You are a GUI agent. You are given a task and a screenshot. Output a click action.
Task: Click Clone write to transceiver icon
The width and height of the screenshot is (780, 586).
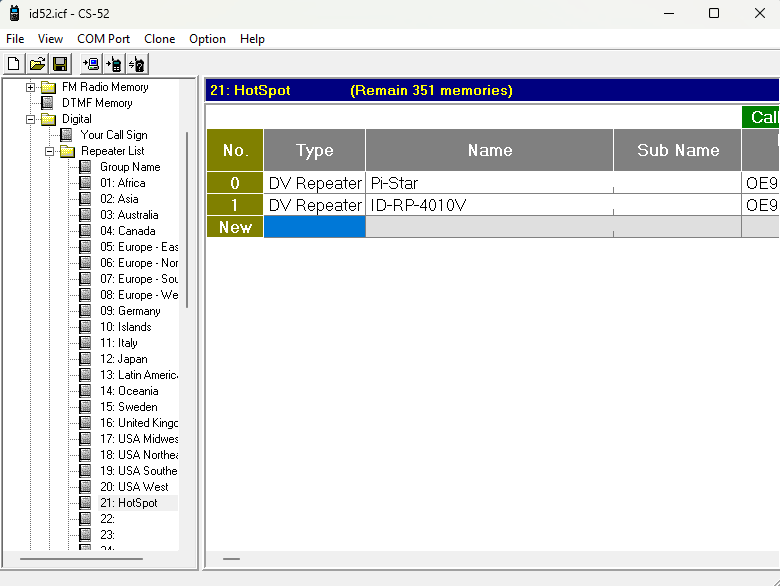click(114, 64)
